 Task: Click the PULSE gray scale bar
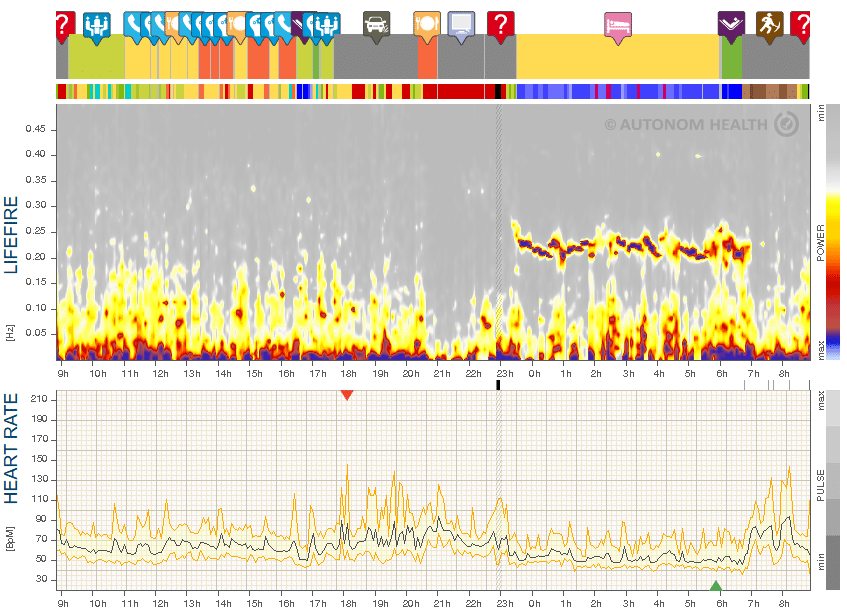point(833,490)
